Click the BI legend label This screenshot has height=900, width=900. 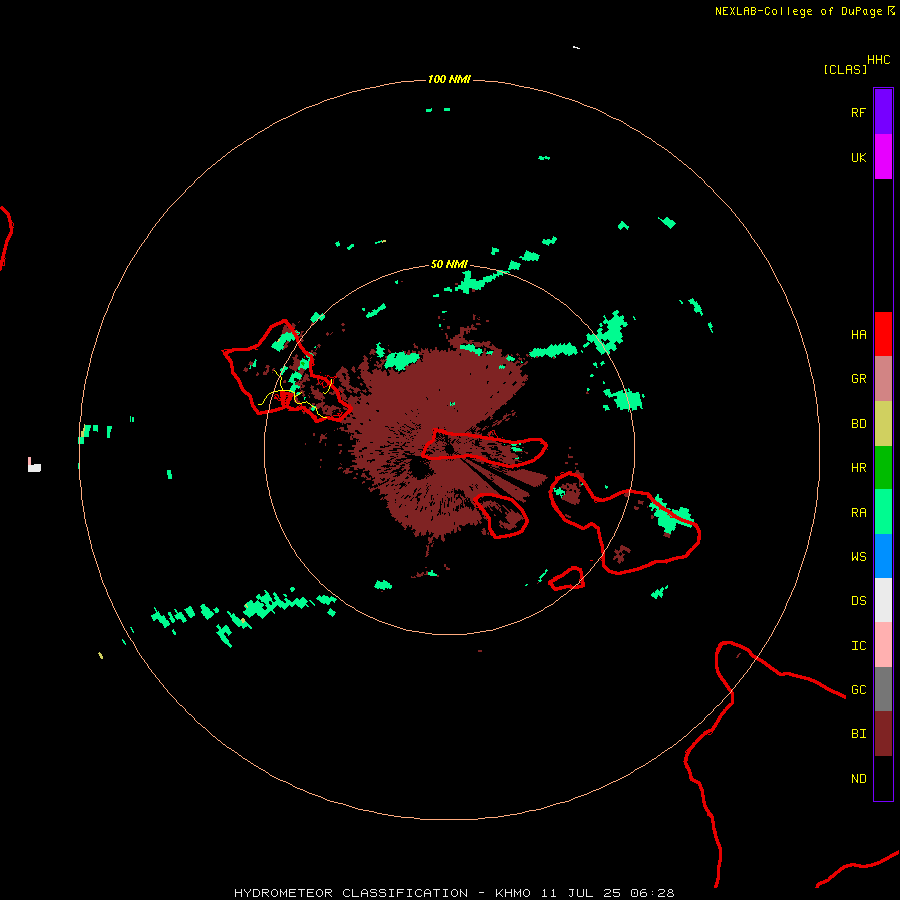[858, 734]
